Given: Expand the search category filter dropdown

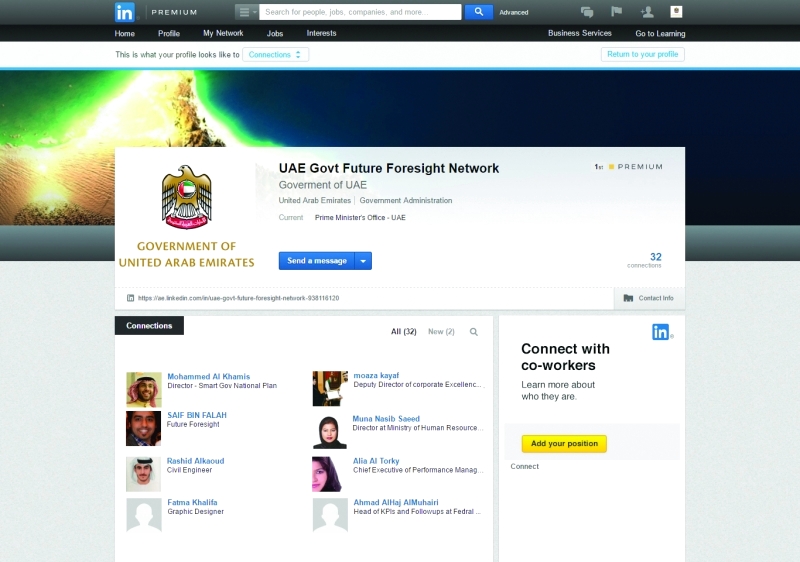Looking at the screenshot, I should tap(247, 12).
